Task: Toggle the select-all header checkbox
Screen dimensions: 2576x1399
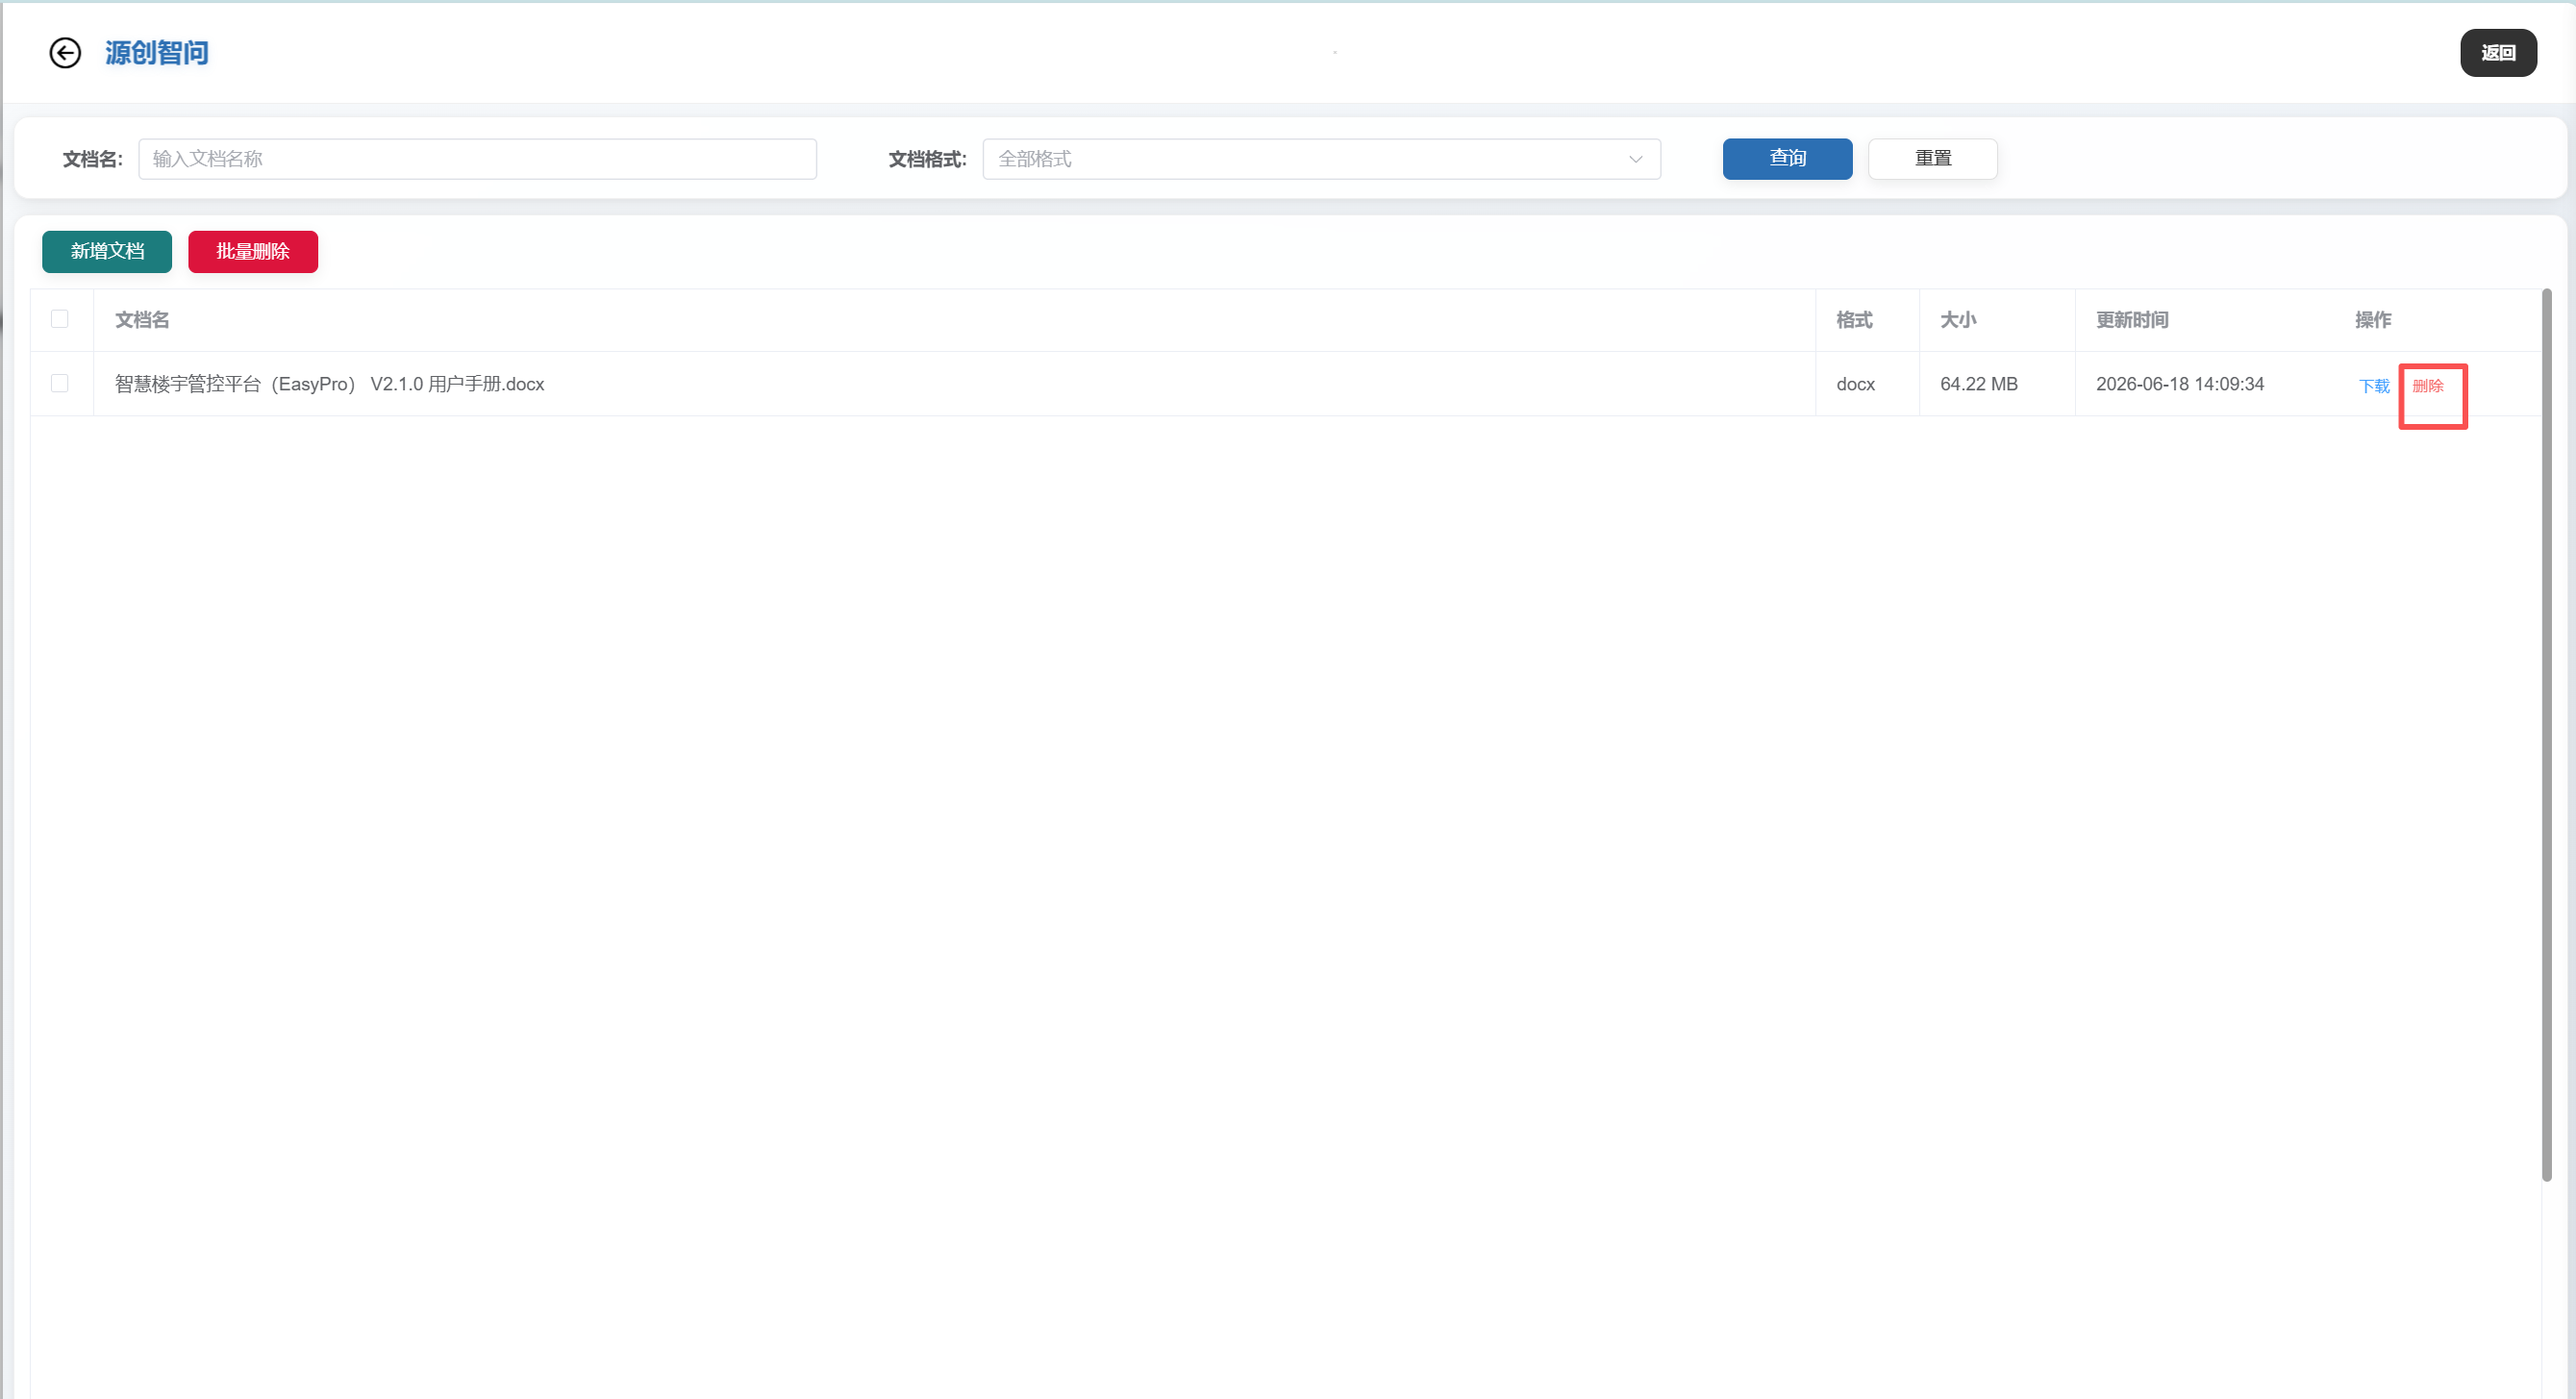Action: point(60,319)
